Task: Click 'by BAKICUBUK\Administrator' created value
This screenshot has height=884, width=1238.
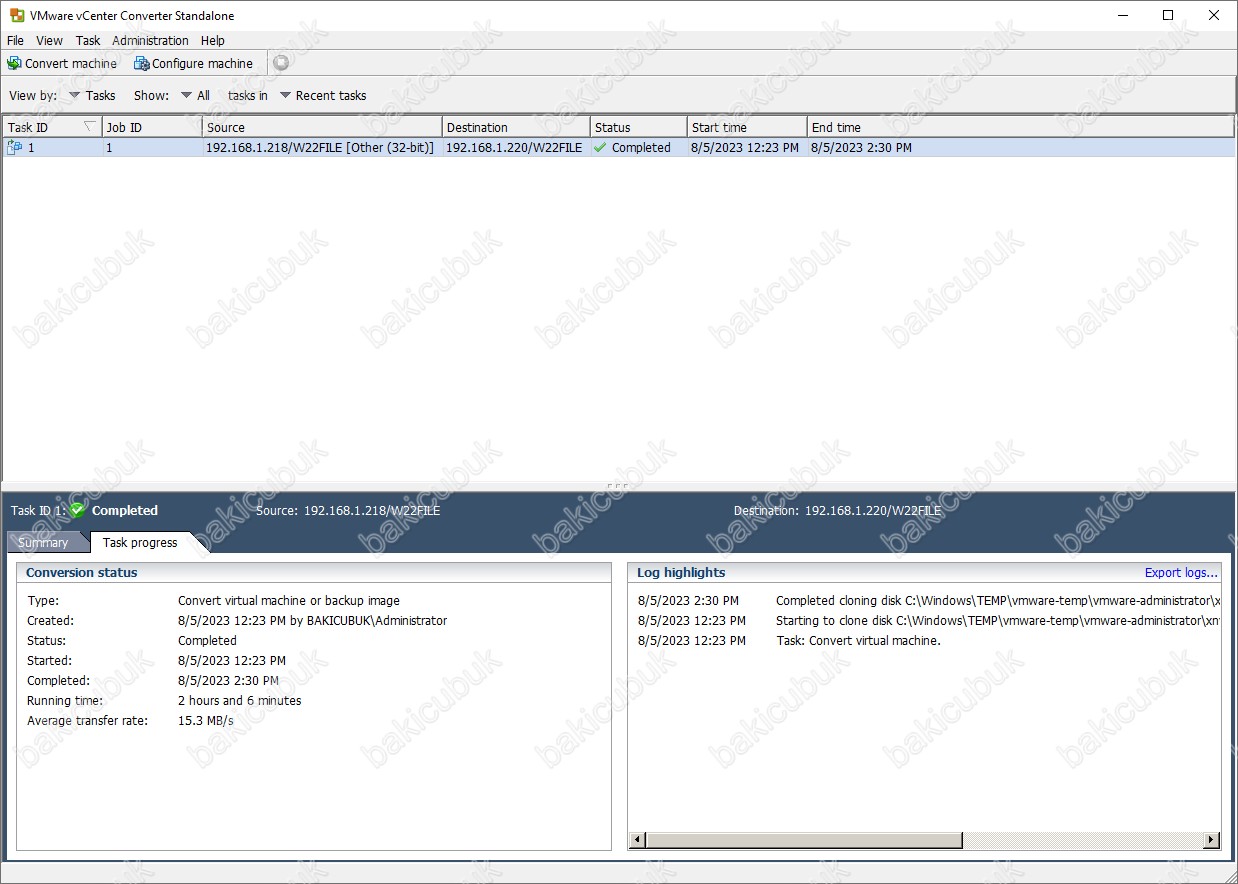Action: click(x=369, y=621)
